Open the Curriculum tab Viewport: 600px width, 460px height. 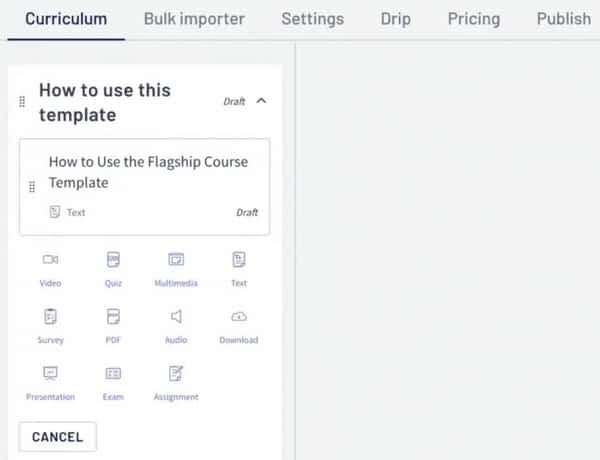(66, 19)
